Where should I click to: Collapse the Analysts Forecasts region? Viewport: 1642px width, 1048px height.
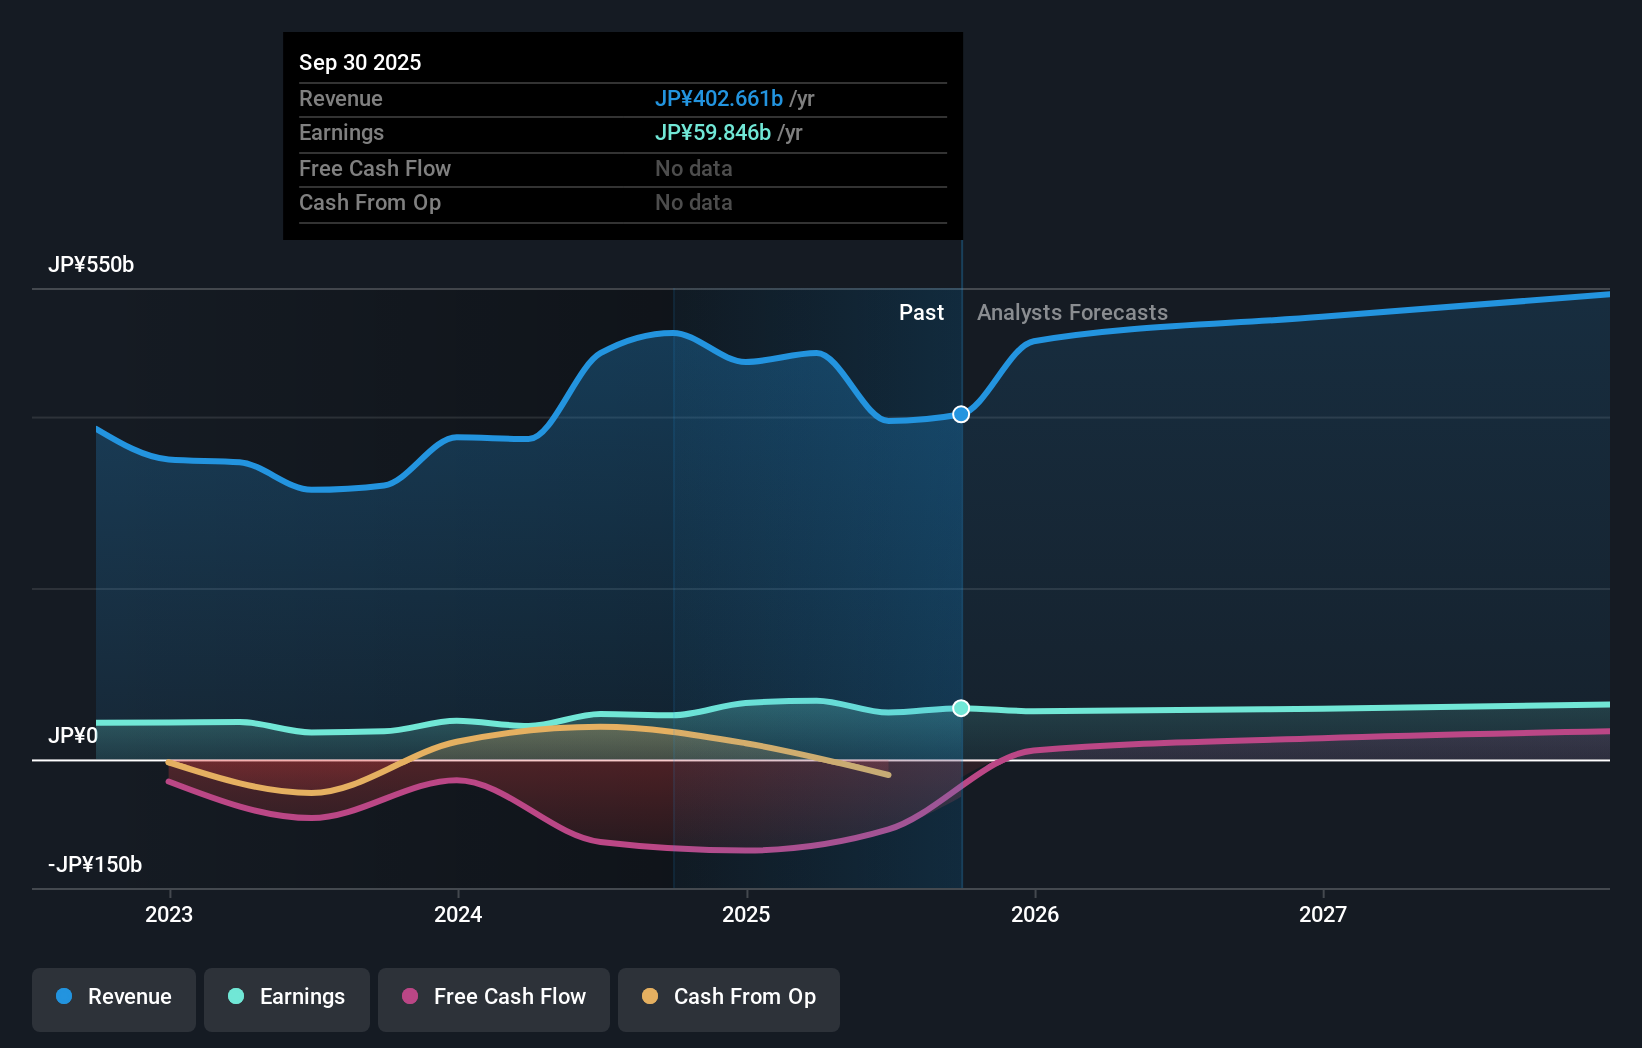click(1071, 312)
